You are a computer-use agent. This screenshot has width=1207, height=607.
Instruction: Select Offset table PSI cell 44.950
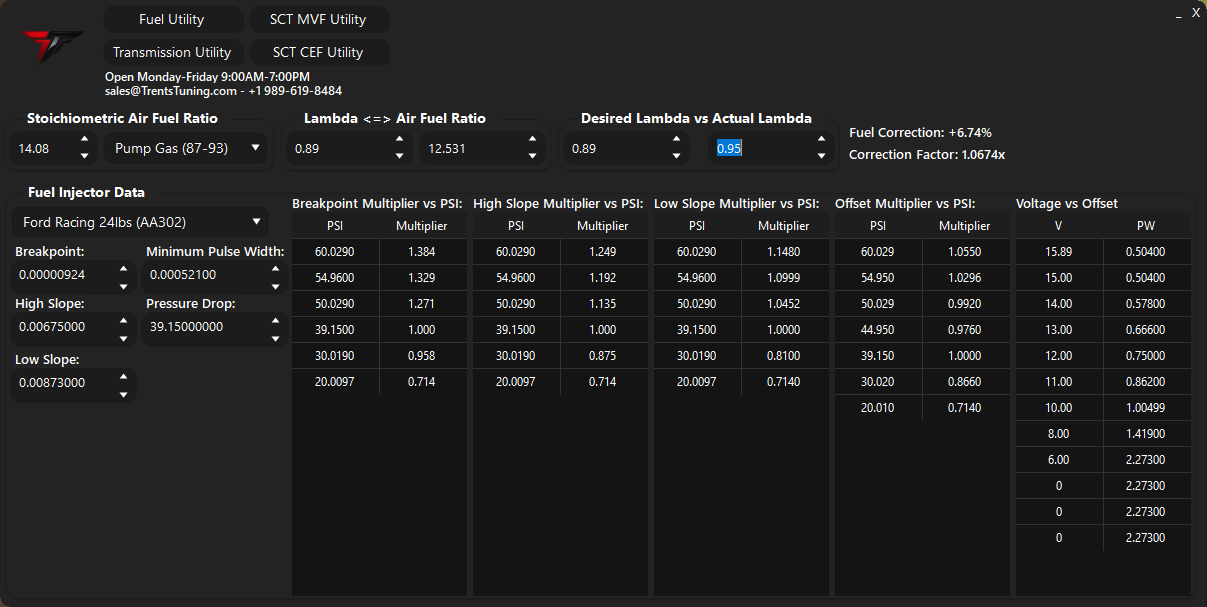tap(878, 330)
